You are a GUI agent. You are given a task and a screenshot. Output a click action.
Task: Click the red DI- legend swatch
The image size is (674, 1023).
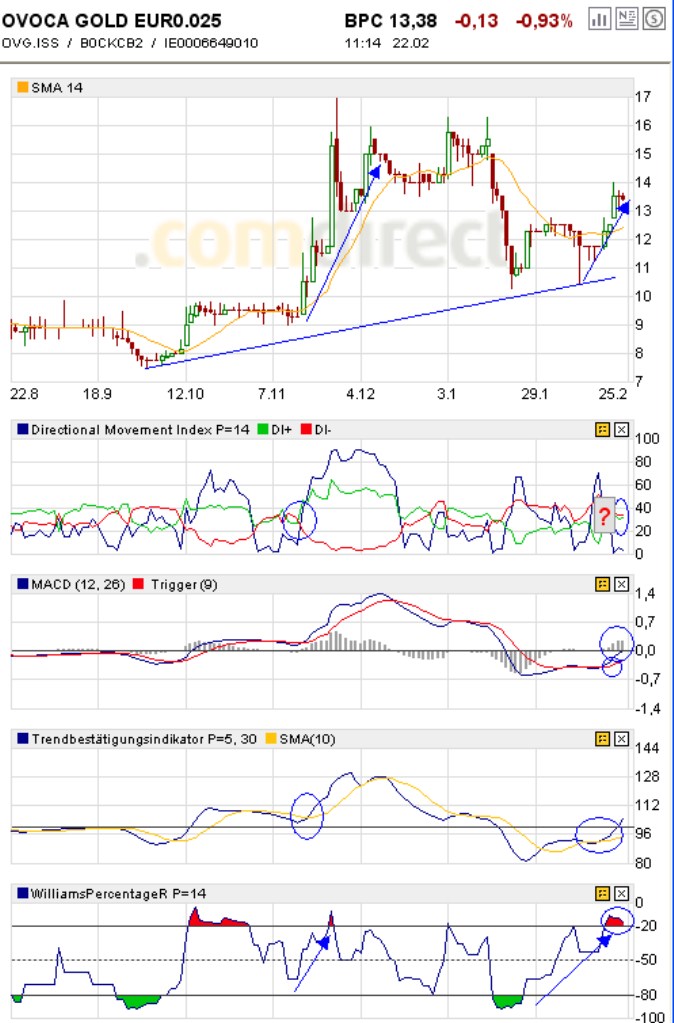point(306,430)
